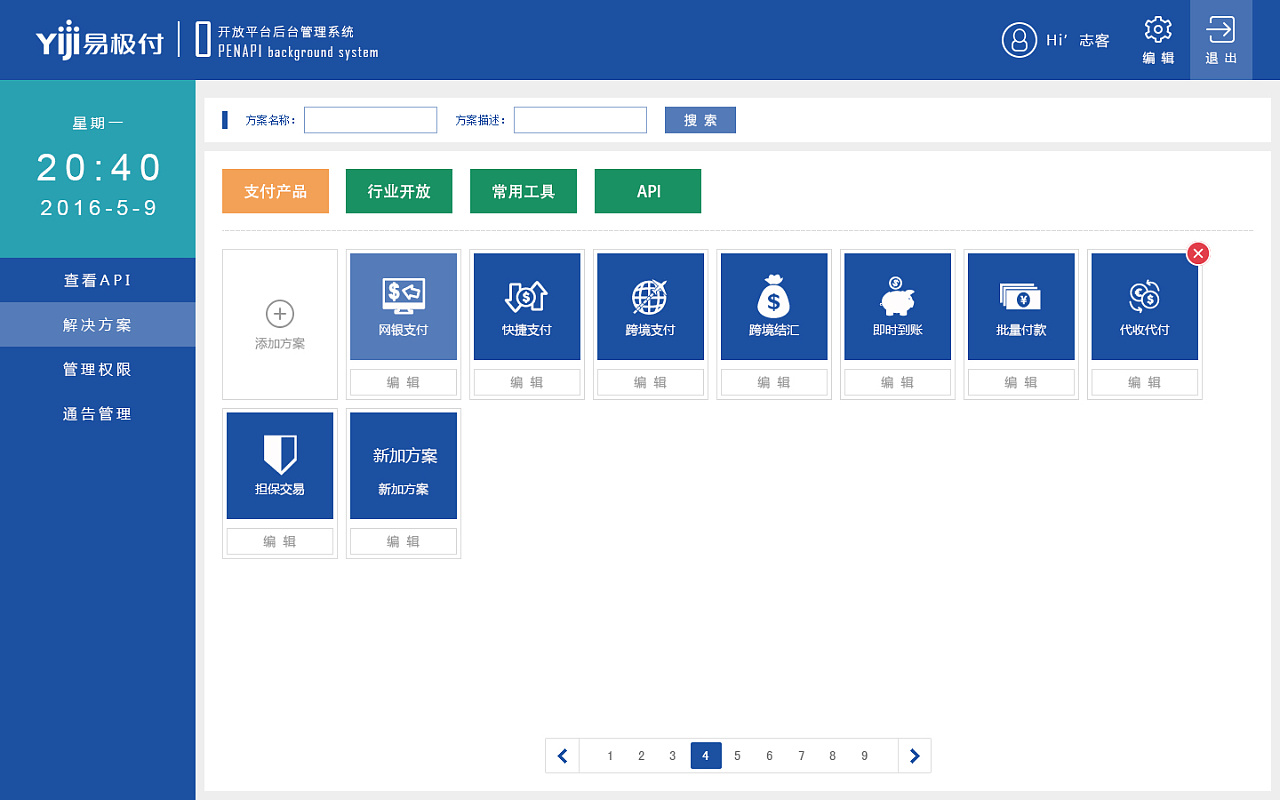Screen dimensions: 1280x800
Task: Click 编辑 under 担保交易
Action: 280,541
